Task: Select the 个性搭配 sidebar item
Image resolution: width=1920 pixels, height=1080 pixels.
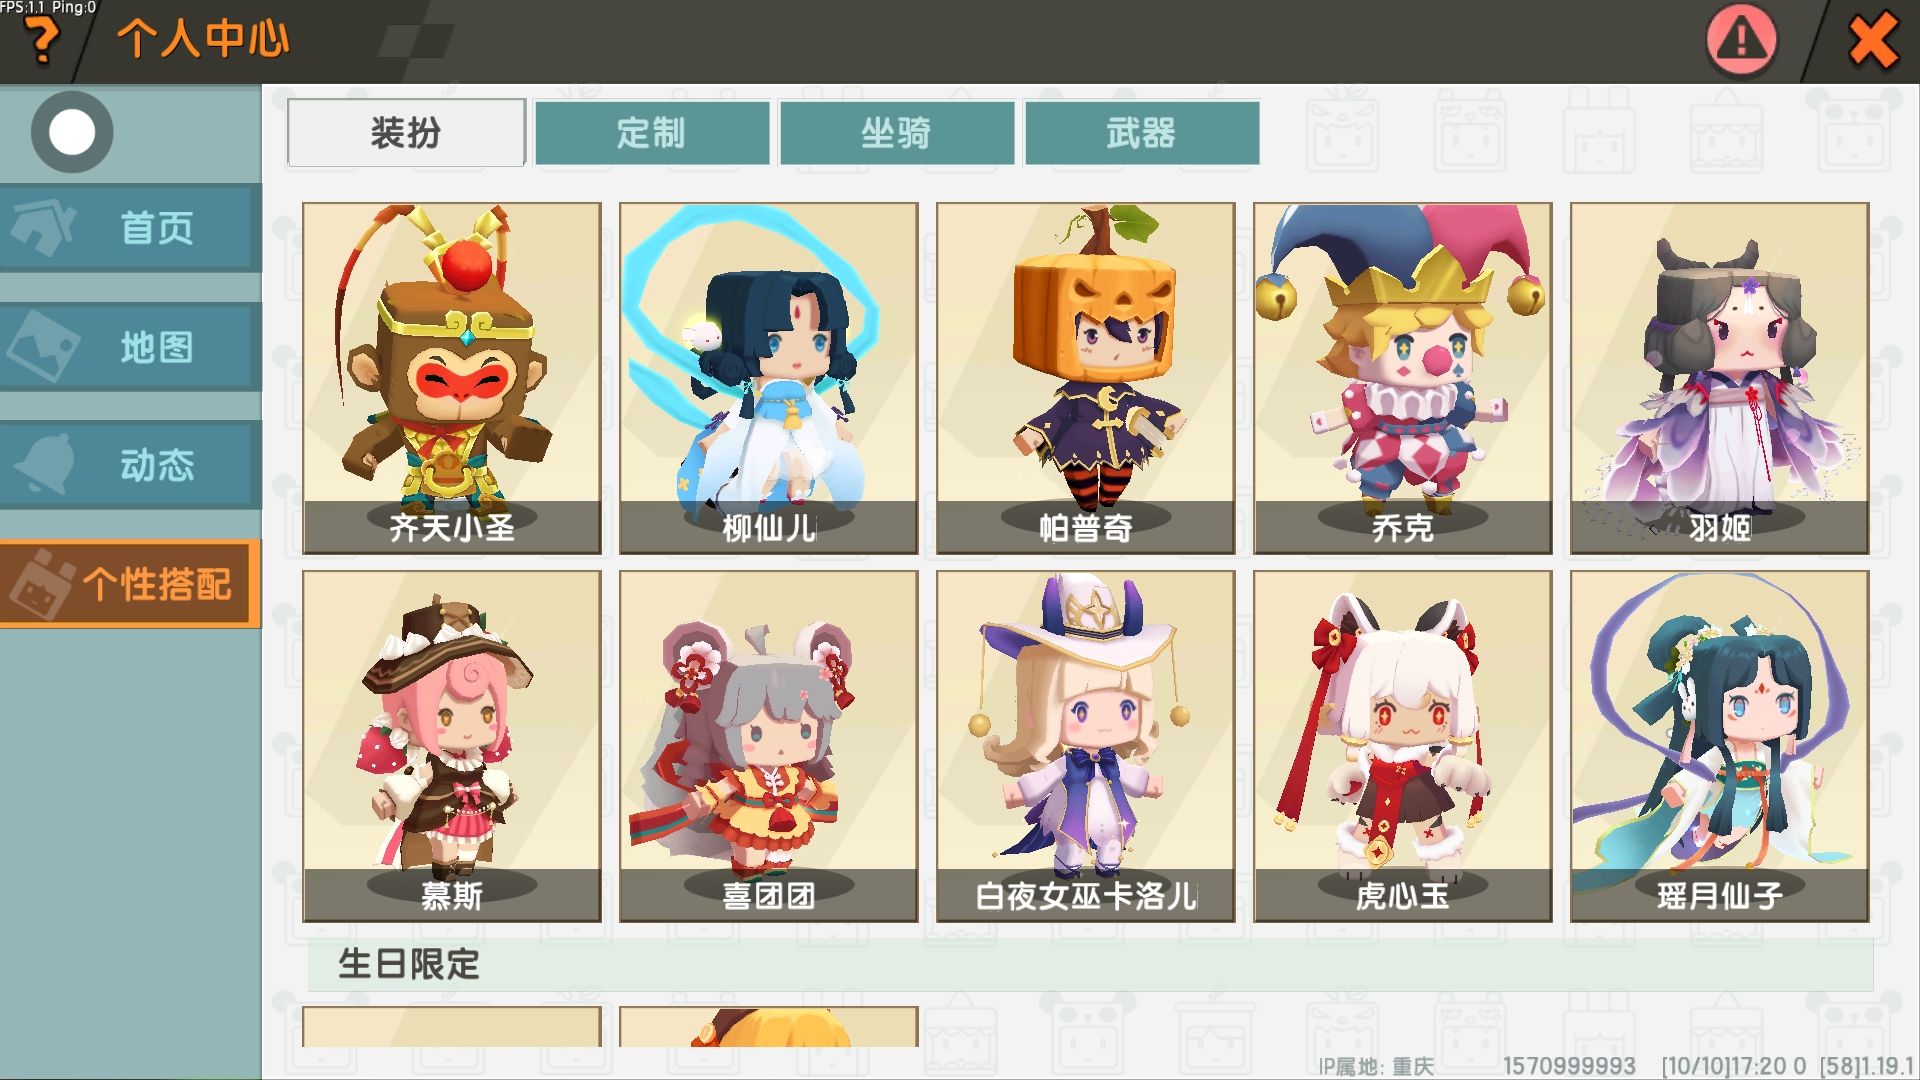Action: (x=130, y=584)
